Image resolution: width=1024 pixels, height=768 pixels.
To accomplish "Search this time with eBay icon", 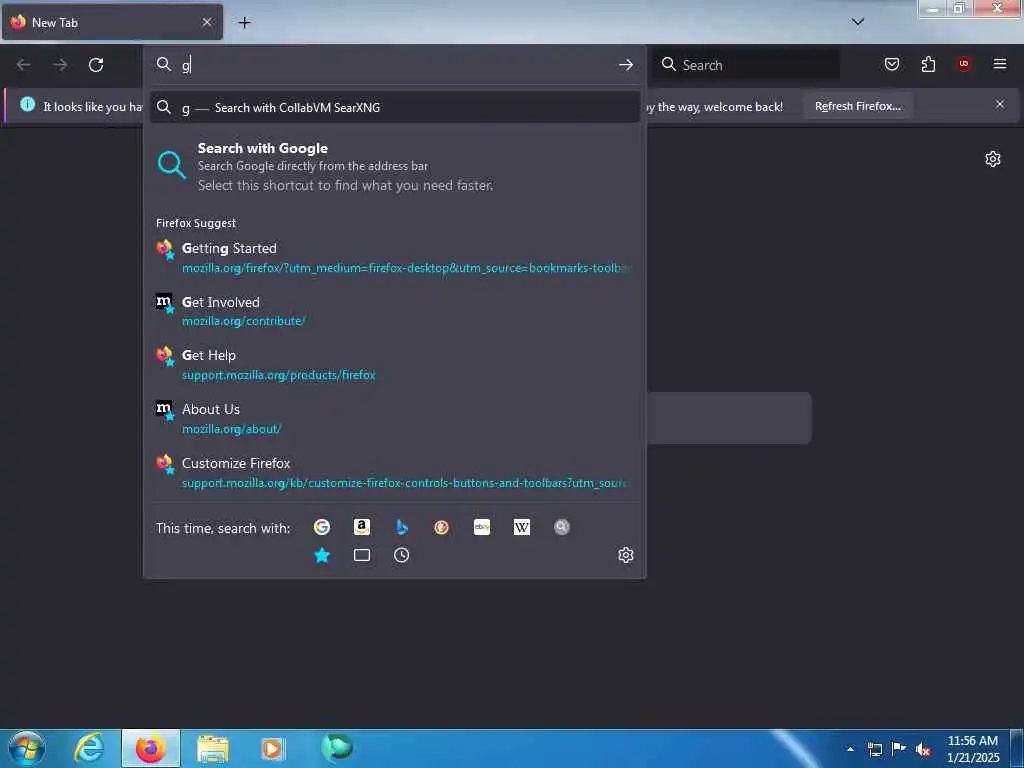I will (482, 527).
